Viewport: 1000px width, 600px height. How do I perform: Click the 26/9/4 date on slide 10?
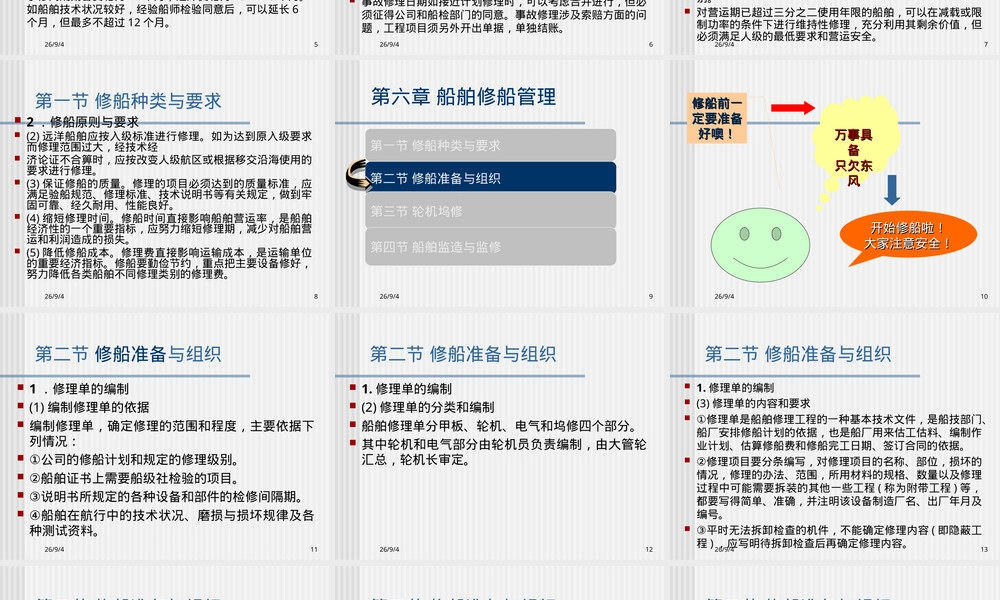[x=724, y=296]
